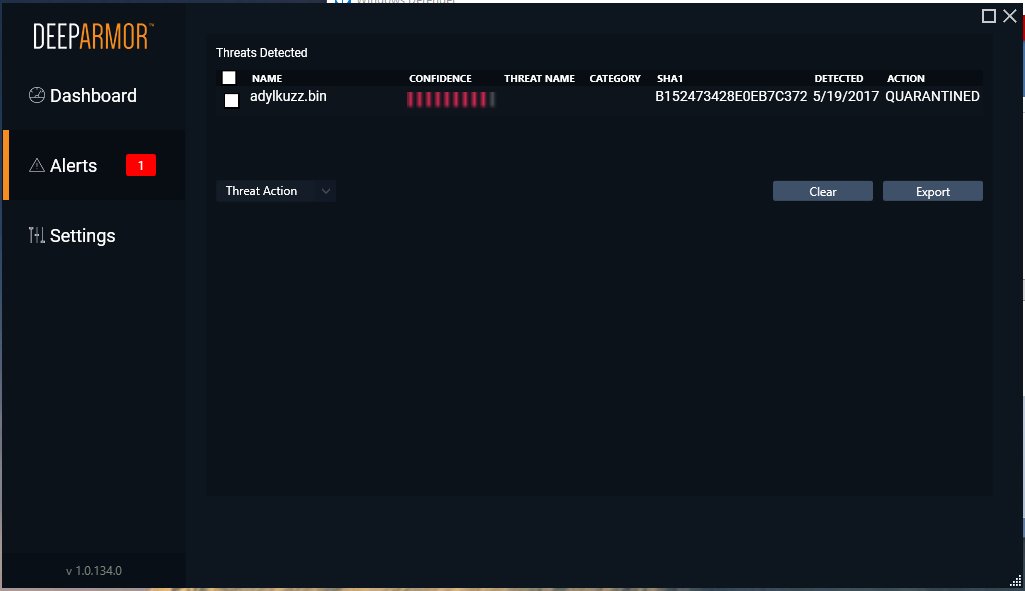Click the Dashboard gauge icon

click(37, 95)
